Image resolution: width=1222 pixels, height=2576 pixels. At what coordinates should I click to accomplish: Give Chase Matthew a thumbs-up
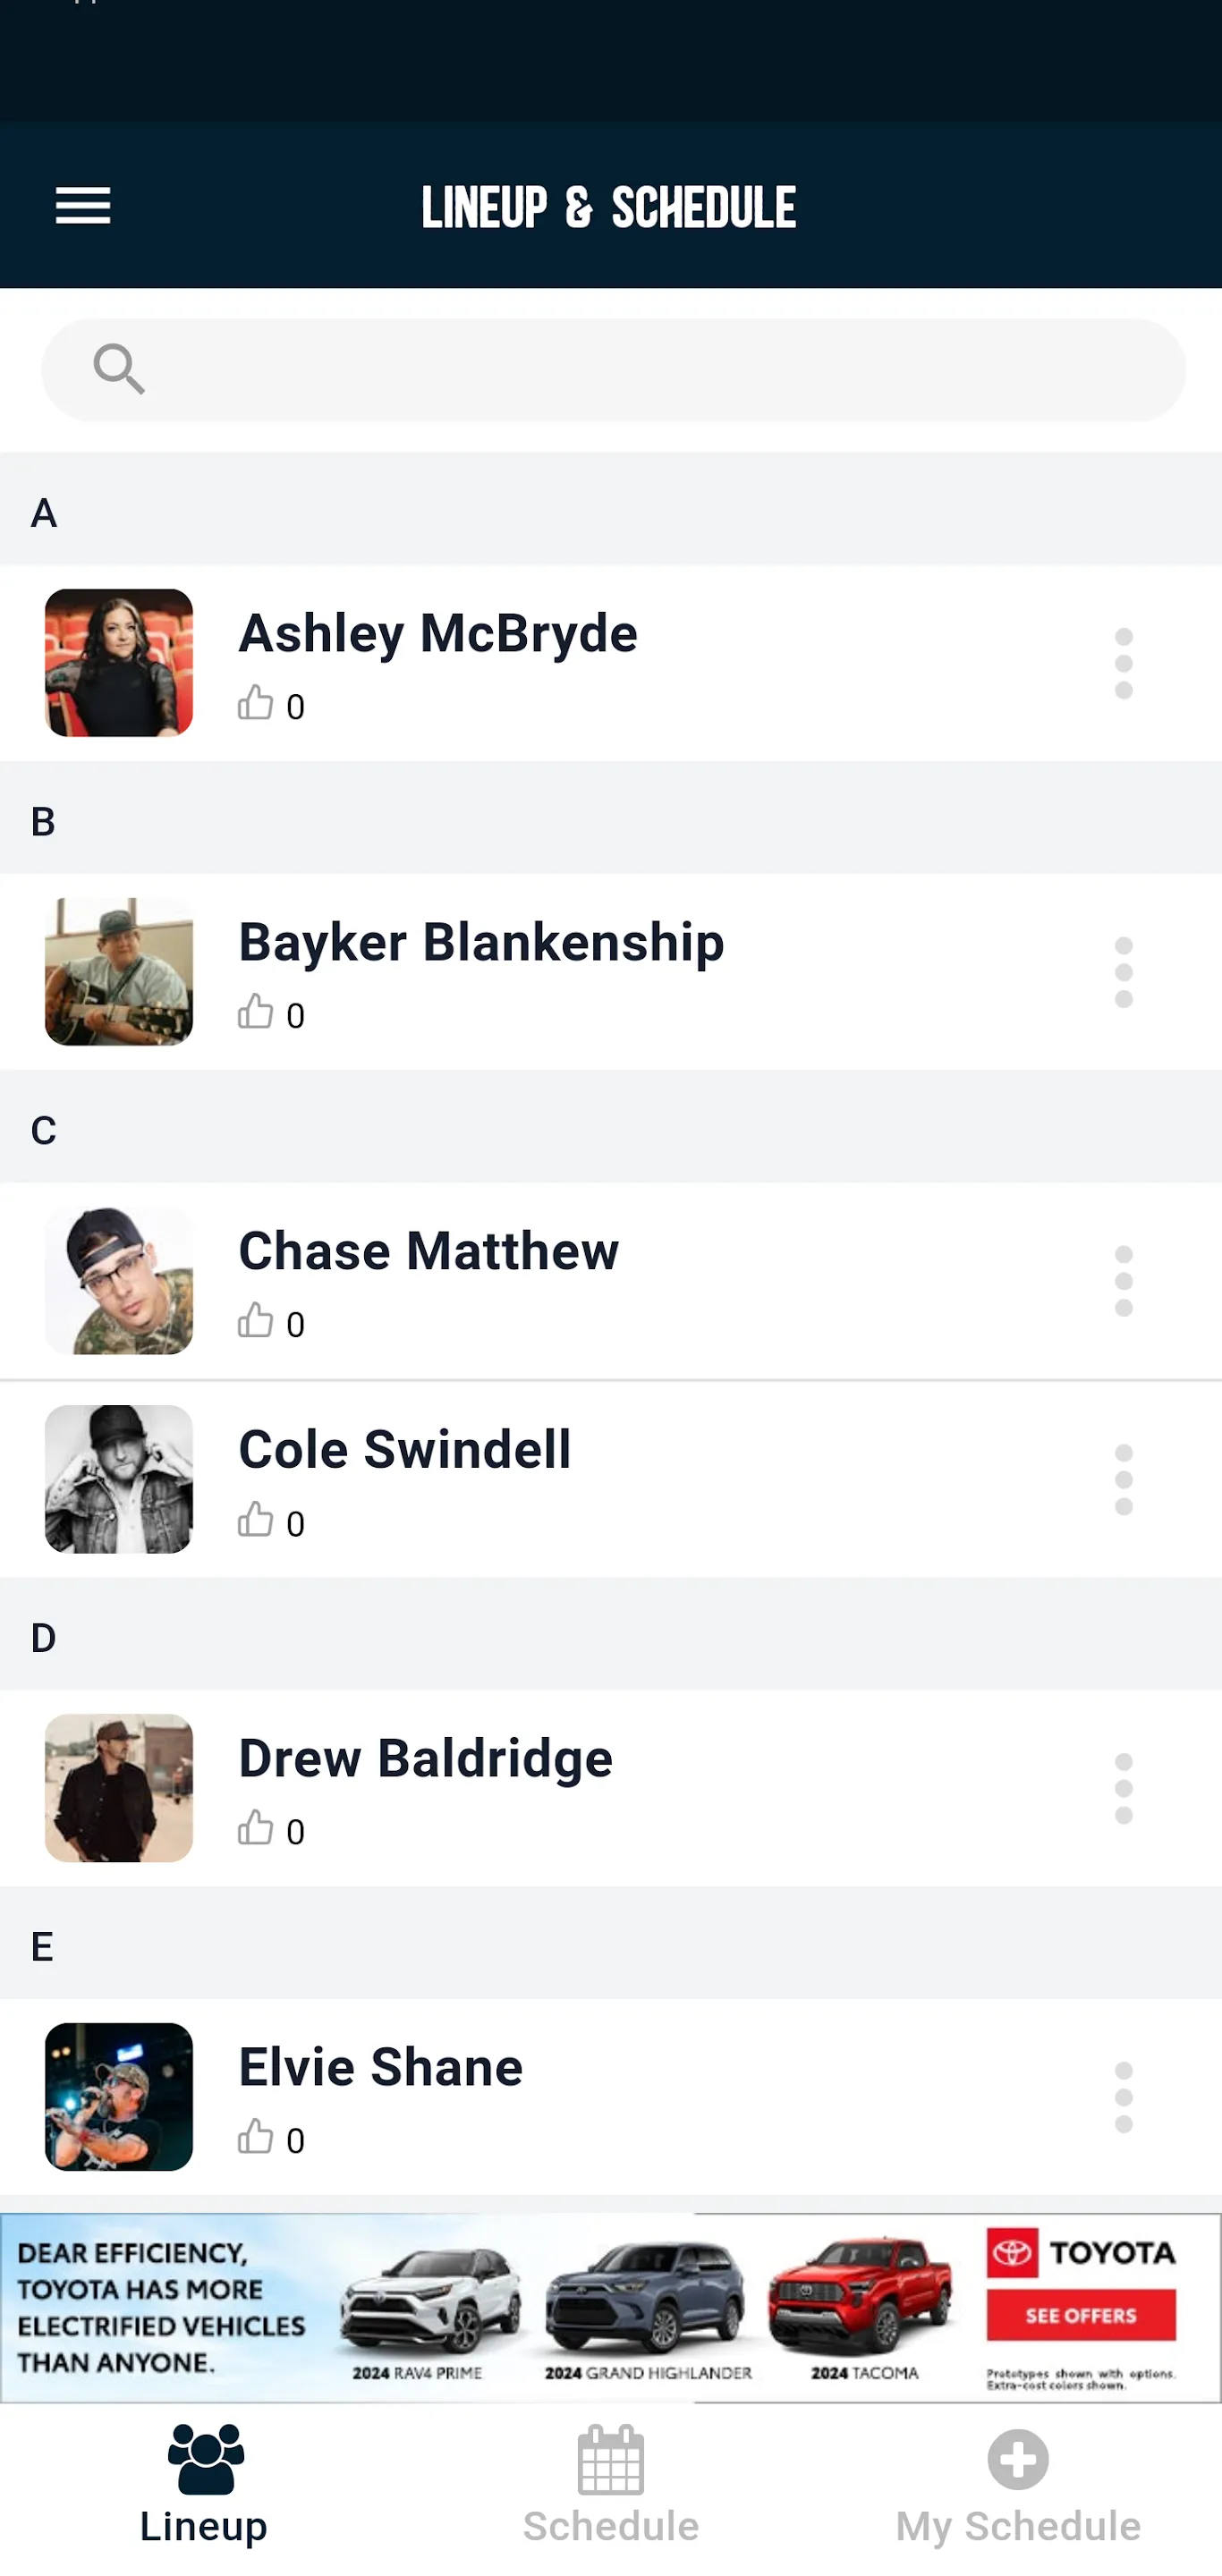click(x=256, y=1321)
